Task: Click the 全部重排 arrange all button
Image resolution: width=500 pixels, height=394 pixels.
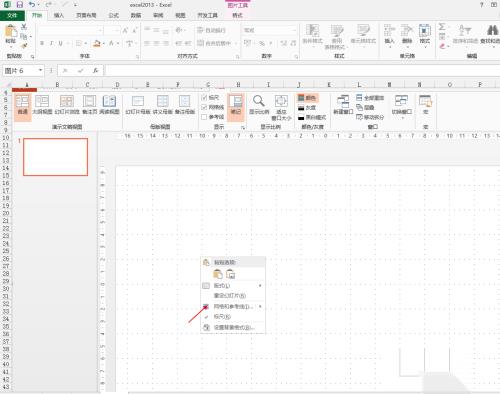Action: tap(370, 98)
